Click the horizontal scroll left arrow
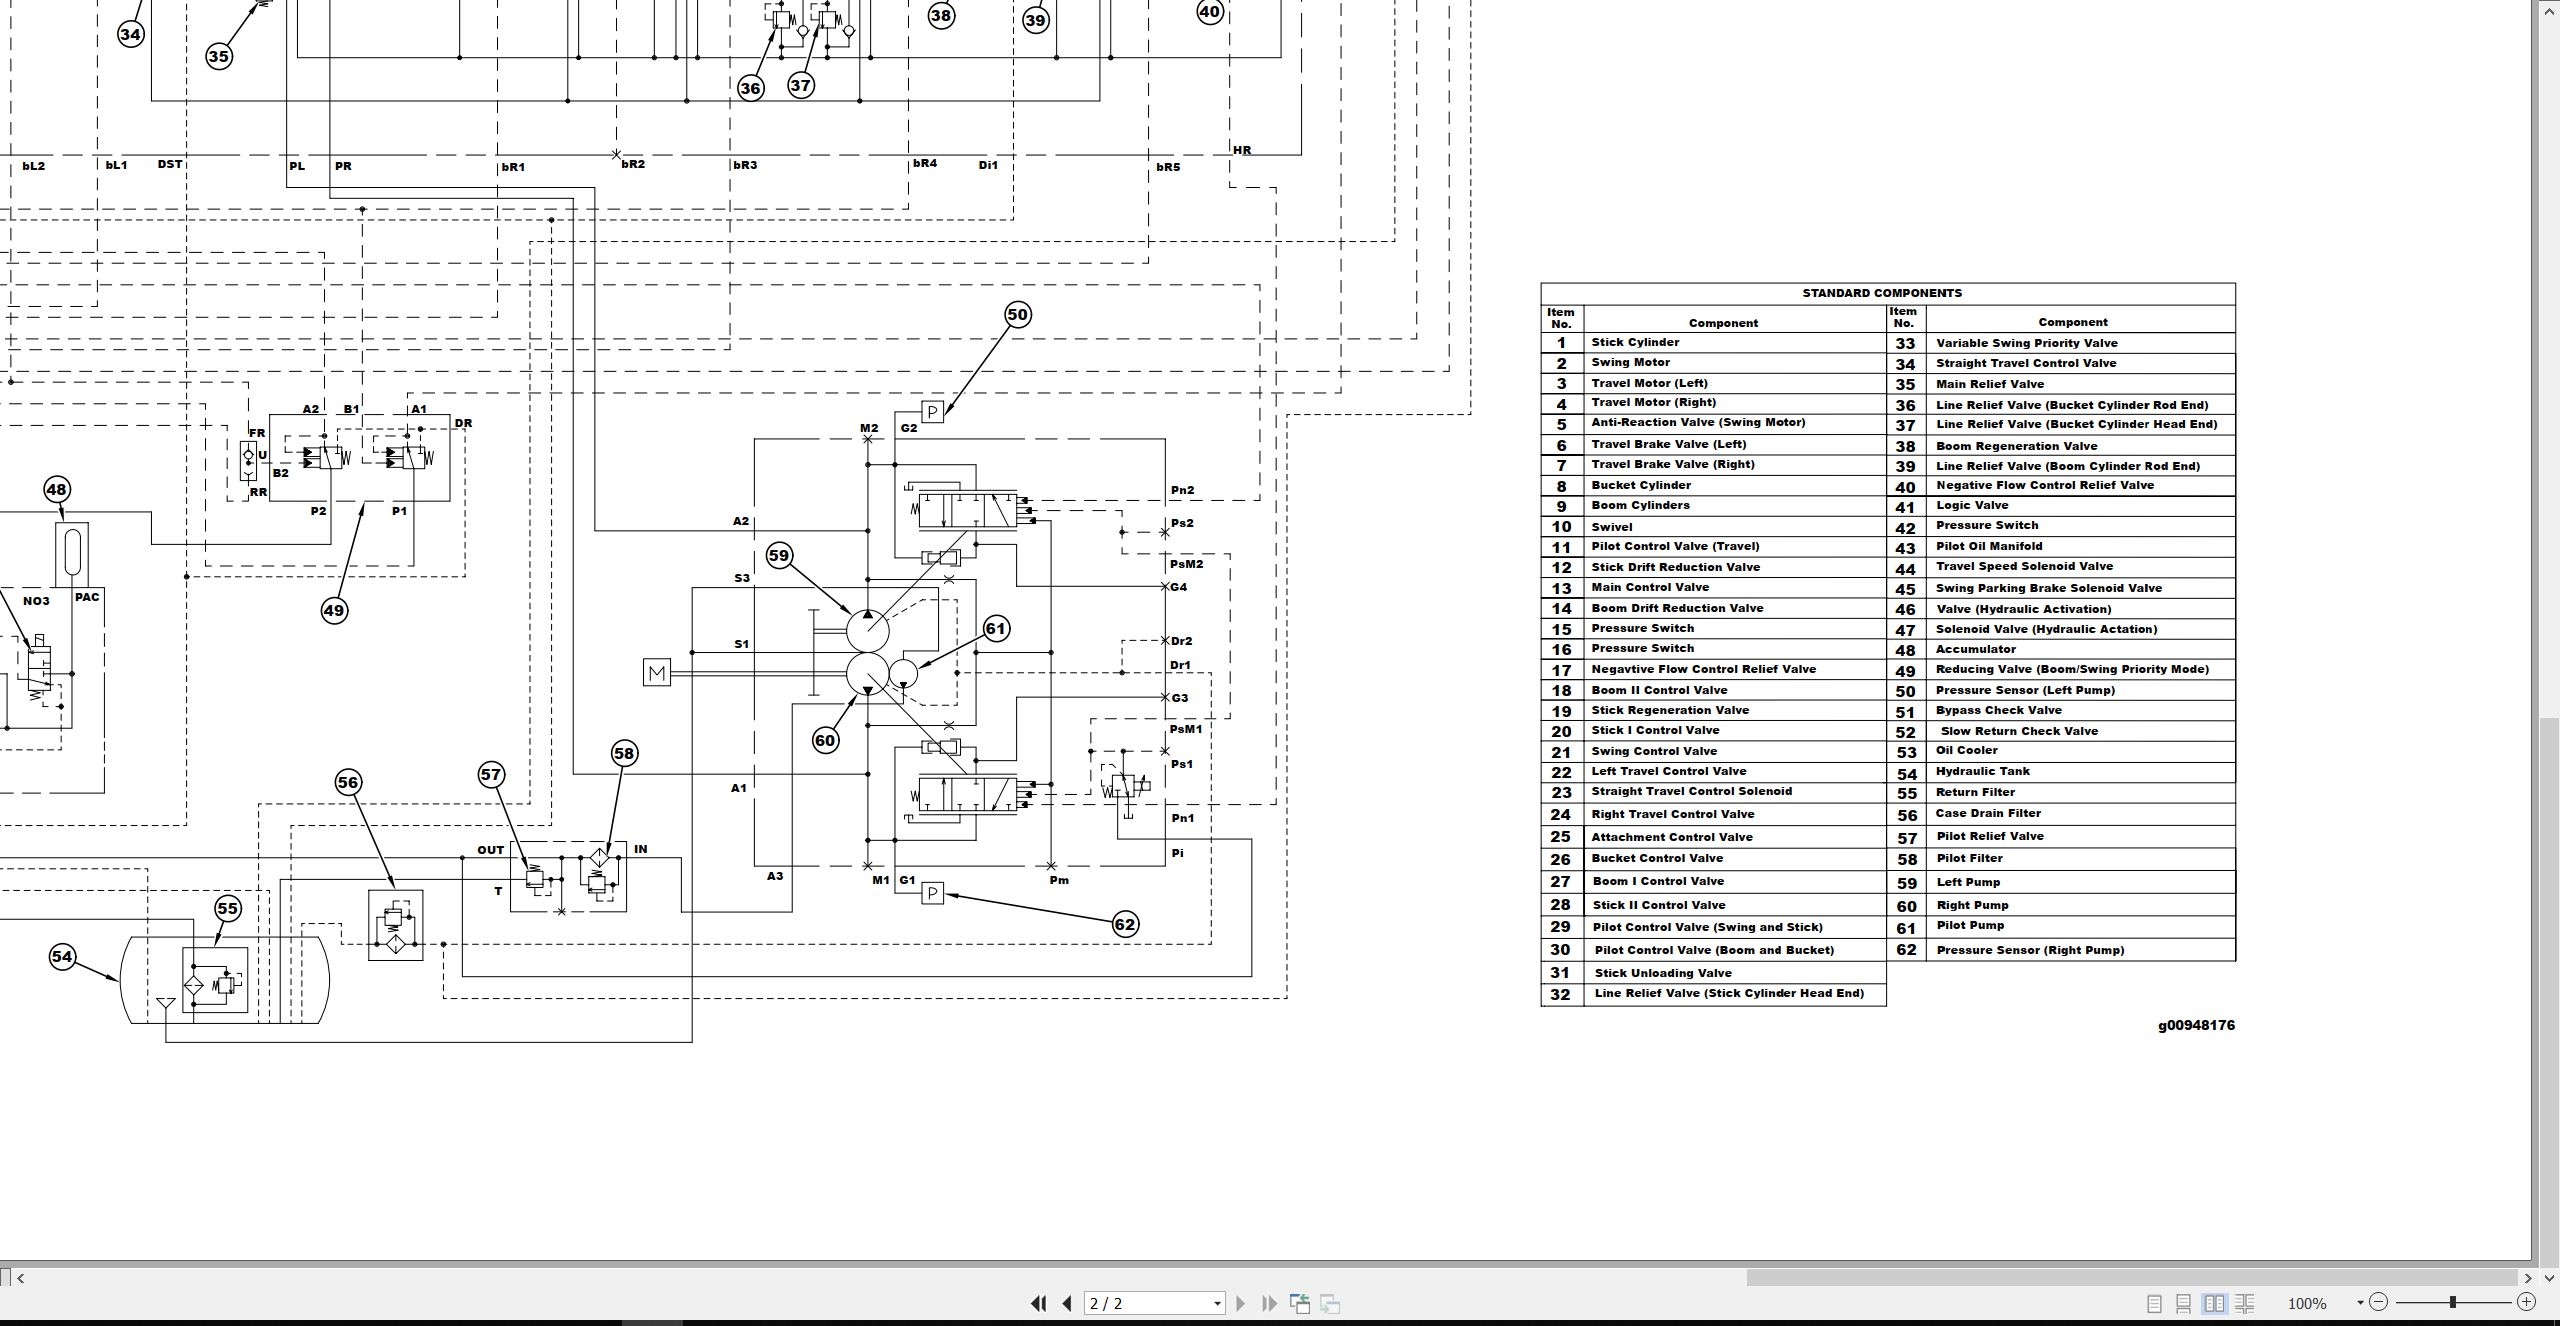The width and height of the screenshot is (2560, 1326). pyautogui.click(x=21, y=1277)
